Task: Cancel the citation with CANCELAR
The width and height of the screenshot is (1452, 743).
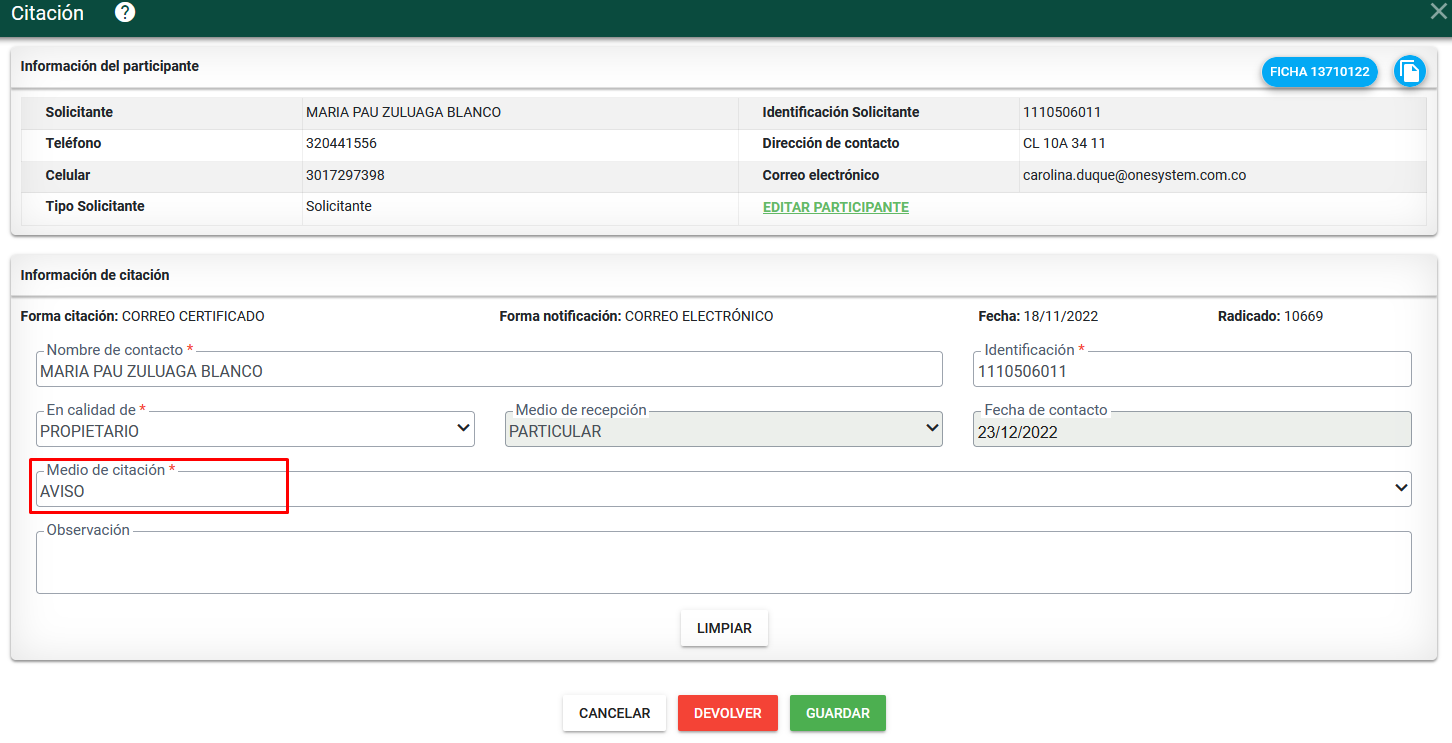Action: (615, 713)
